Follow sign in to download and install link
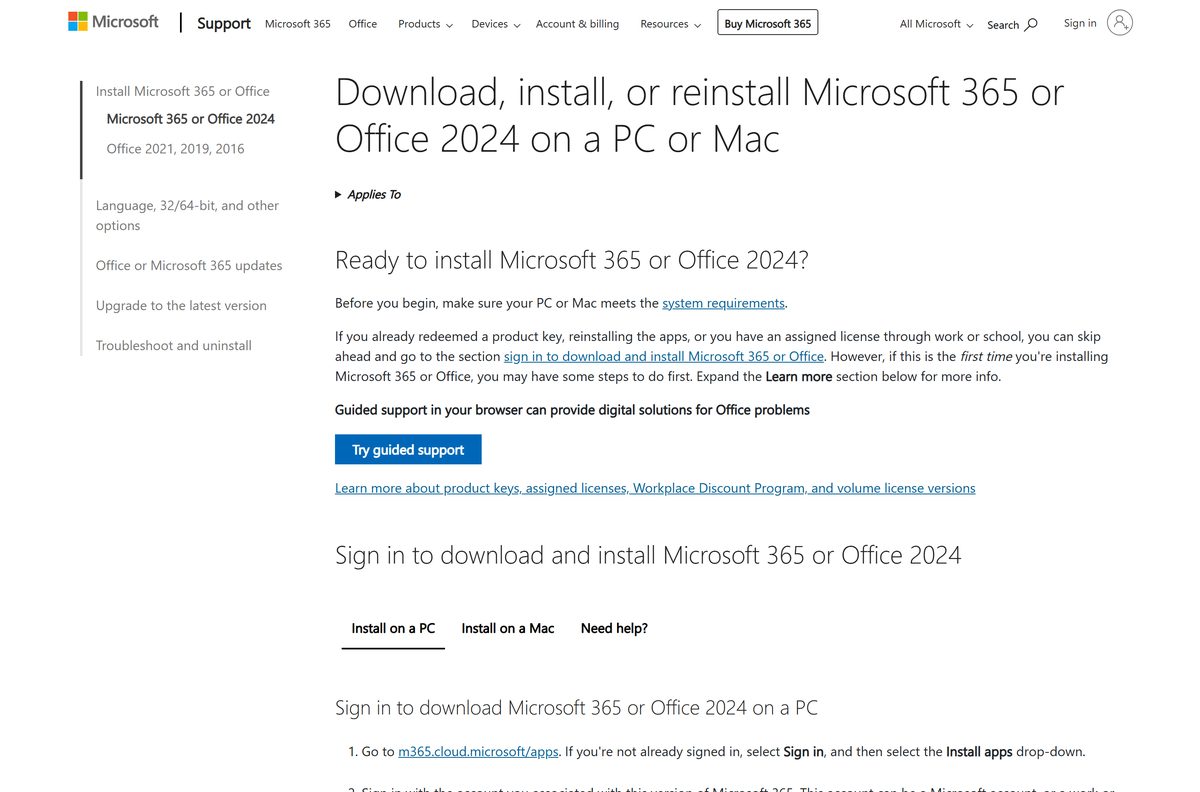The width and height of the screenshot is (1200, 792). click(x=664, y=356)
